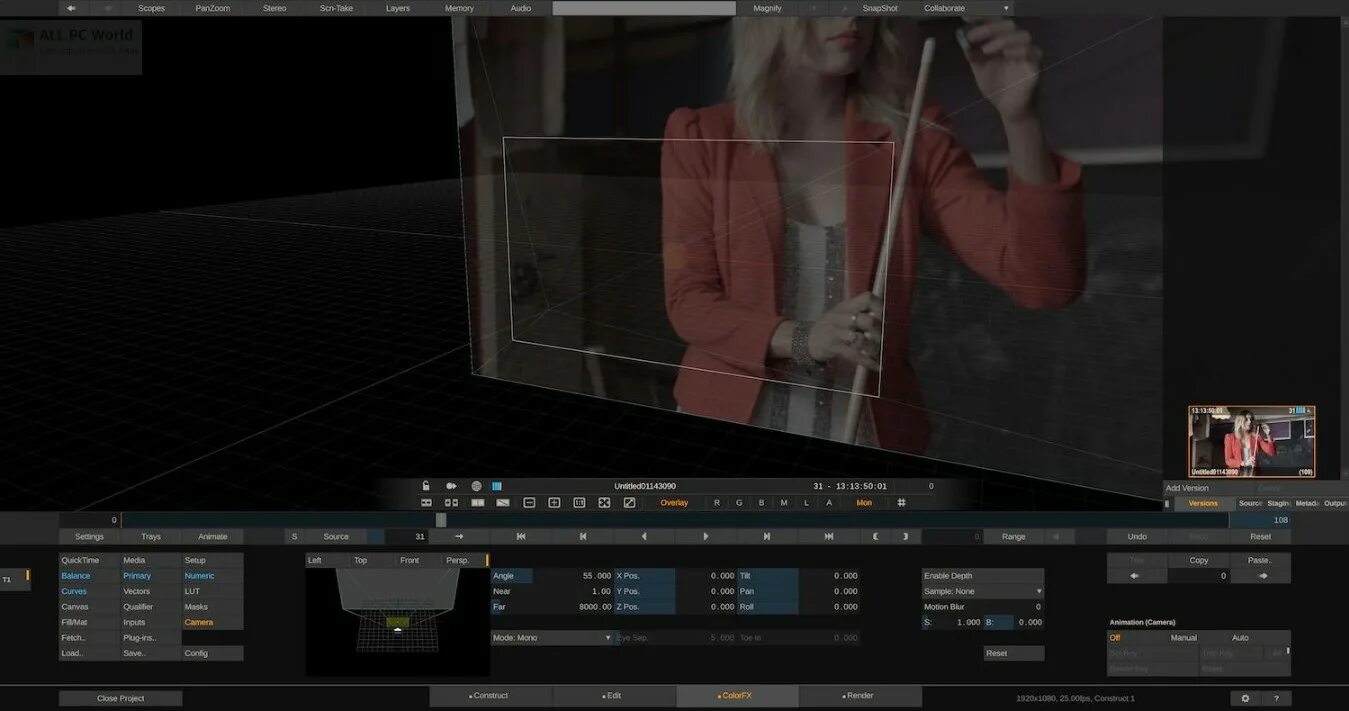The height and width of the screenshot is (711, 1349).
Task: Click the left arrow under the Copy button
Action: click(1135, 576)
